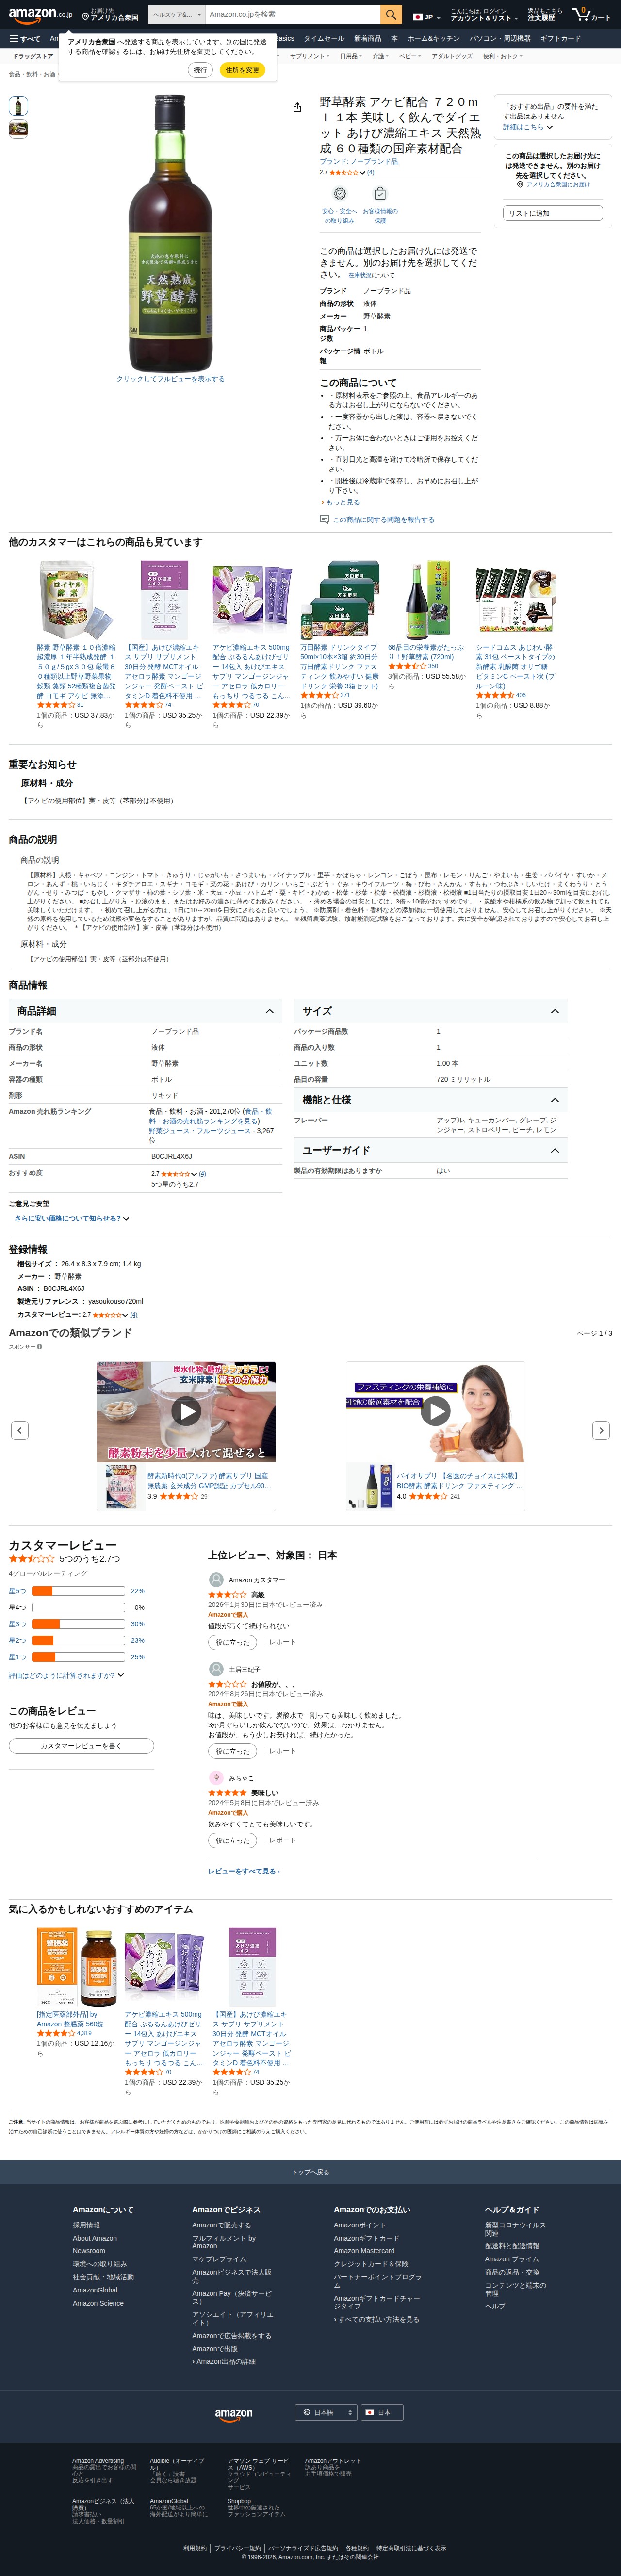Open 'レビューをすべて見る' link

point(244,1871)
